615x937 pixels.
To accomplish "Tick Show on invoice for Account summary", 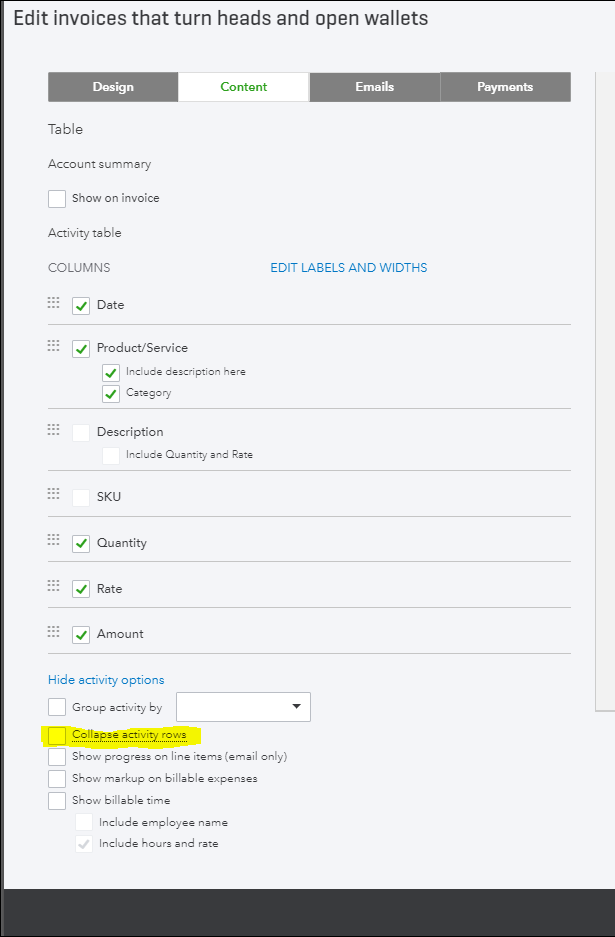I will (57, 198).
